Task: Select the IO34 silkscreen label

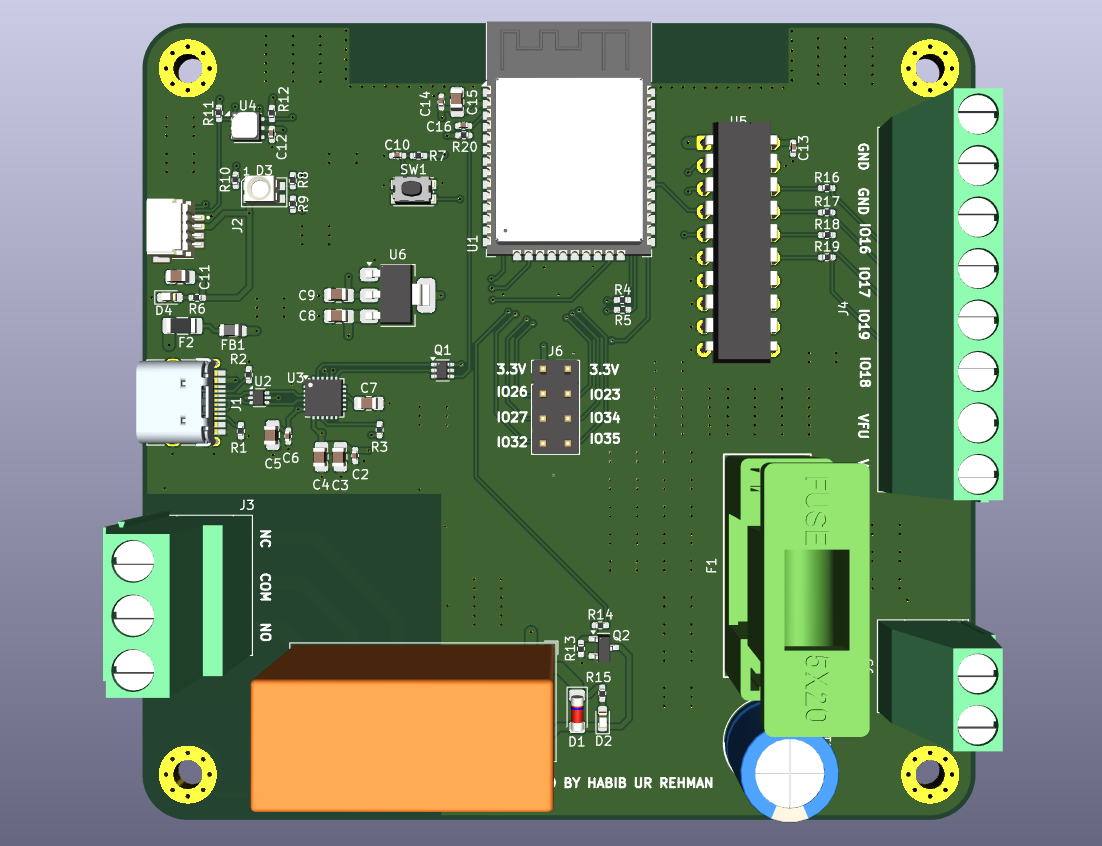Action: coord(604,417)
